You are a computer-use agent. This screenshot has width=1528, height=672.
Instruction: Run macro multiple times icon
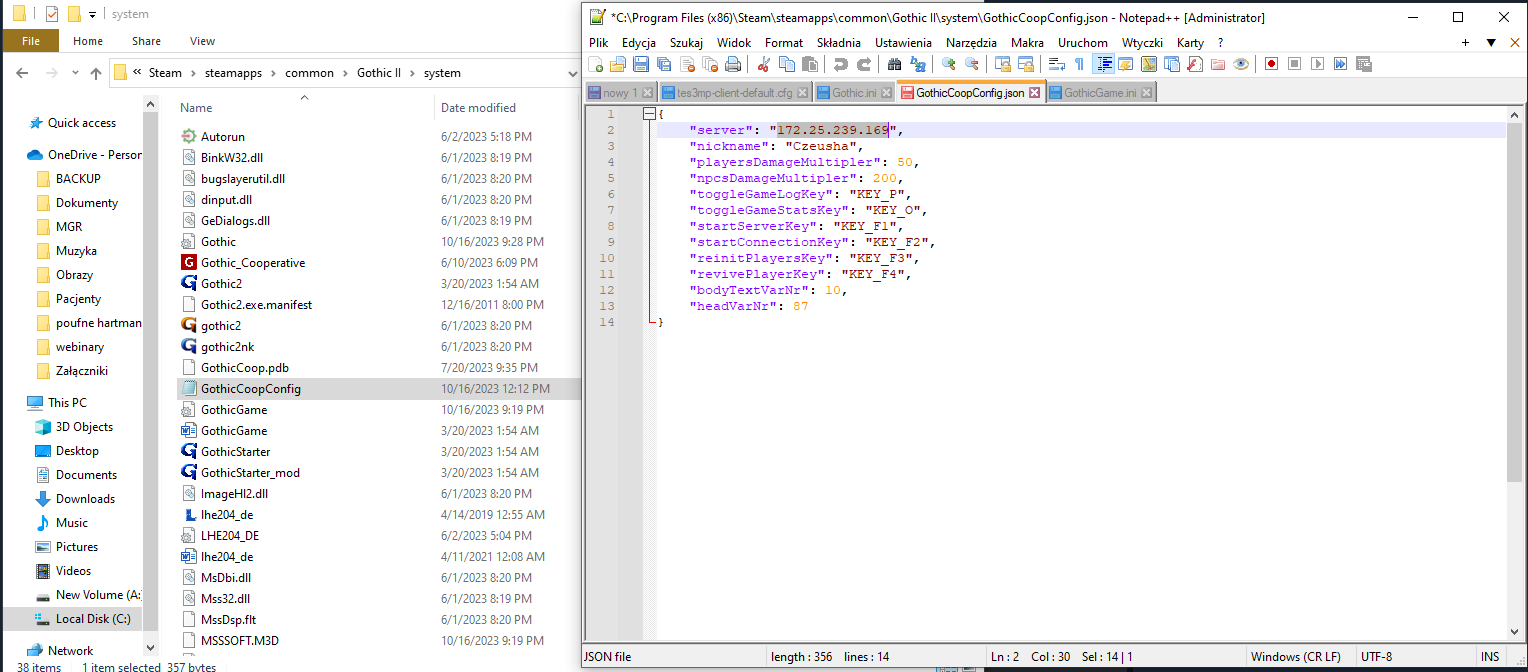pyautogui.click(x=1340, y=64)
